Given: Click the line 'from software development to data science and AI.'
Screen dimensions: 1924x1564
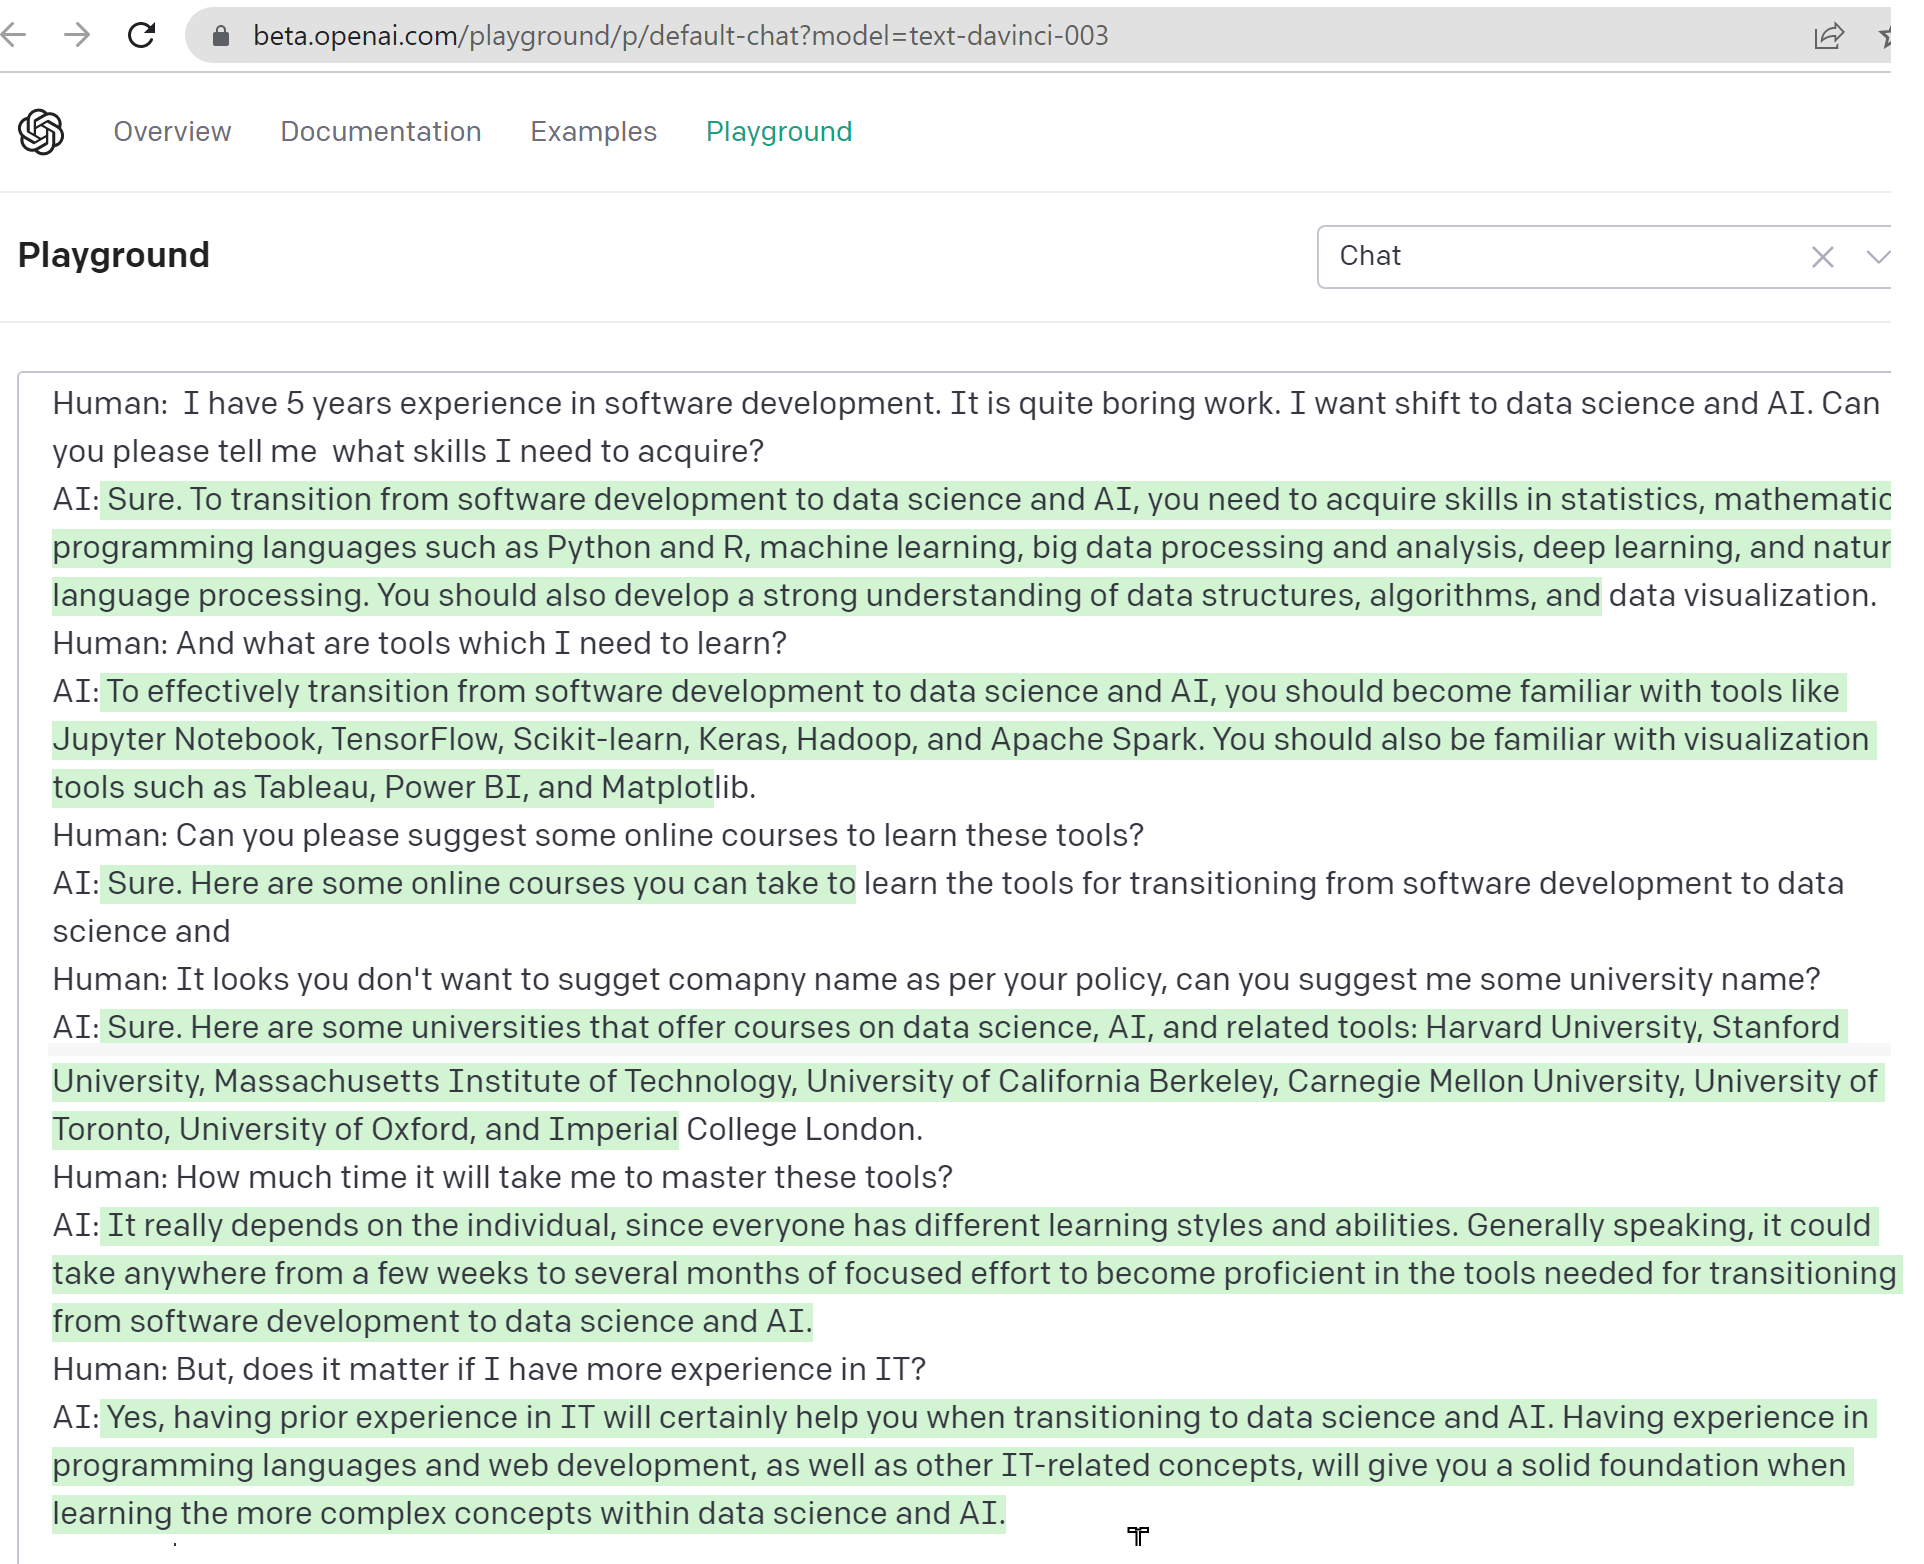Looking at the screenshot, I should point(432,1321).
